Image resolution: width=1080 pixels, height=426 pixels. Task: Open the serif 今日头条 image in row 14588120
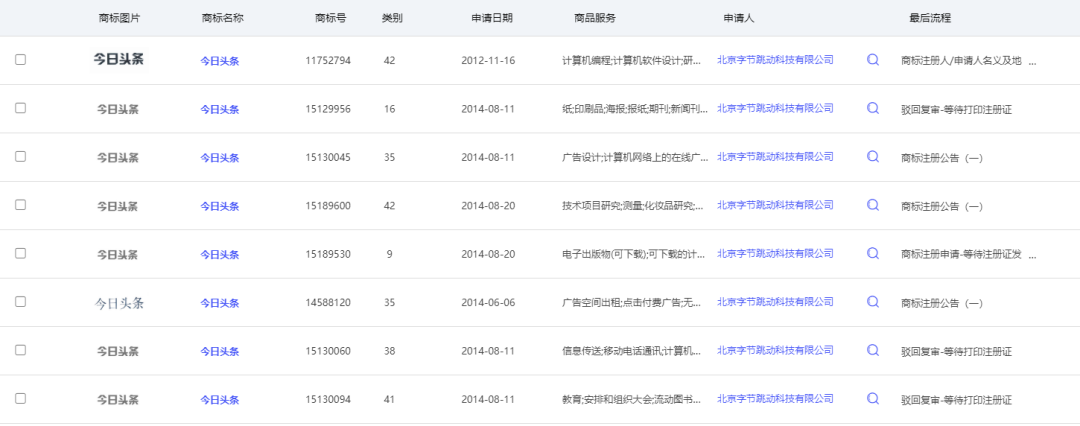(x=119, y=303)
